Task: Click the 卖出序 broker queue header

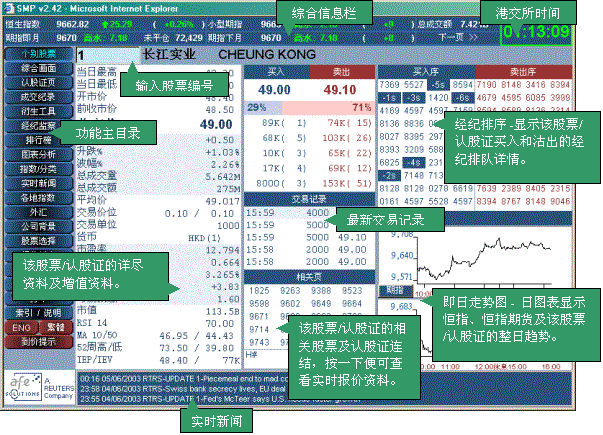Action: point(523,72)
